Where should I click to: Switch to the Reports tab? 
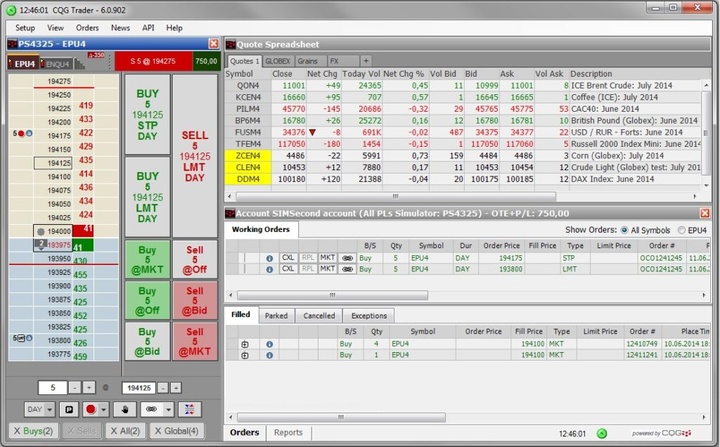tap(288, 433)
